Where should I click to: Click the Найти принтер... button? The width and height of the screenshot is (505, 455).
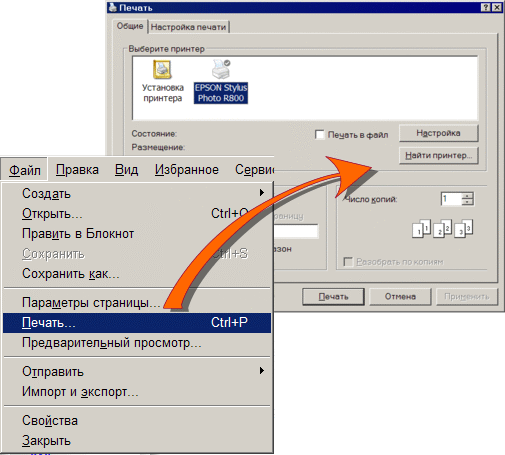(x=438, y=155)
